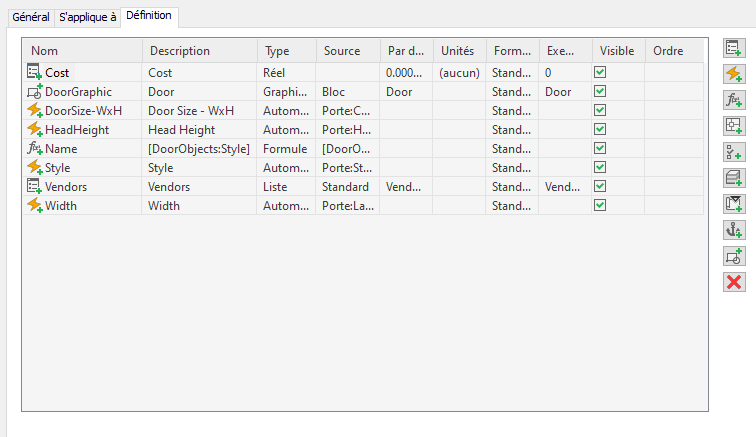The image size is (756, 437).
Task: Click the Unités cell showing (aucun)
Action: coord(459,72)
